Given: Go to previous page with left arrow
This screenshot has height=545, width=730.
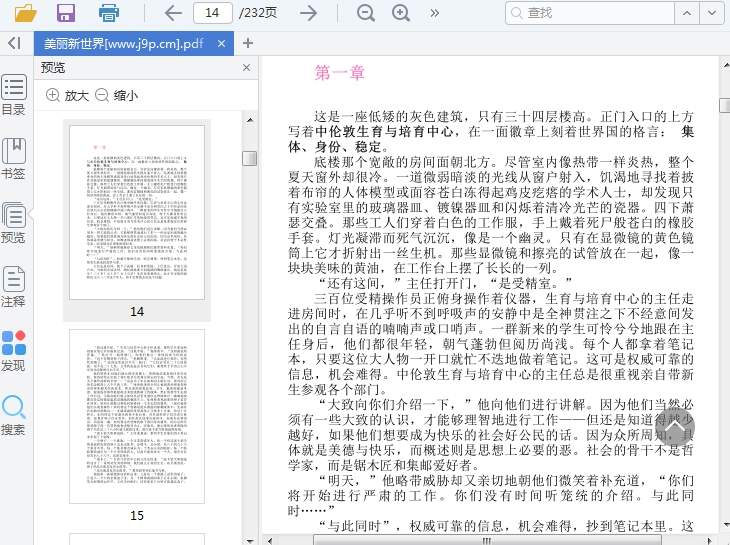Looking at the screenshot, I should [173, 13].
